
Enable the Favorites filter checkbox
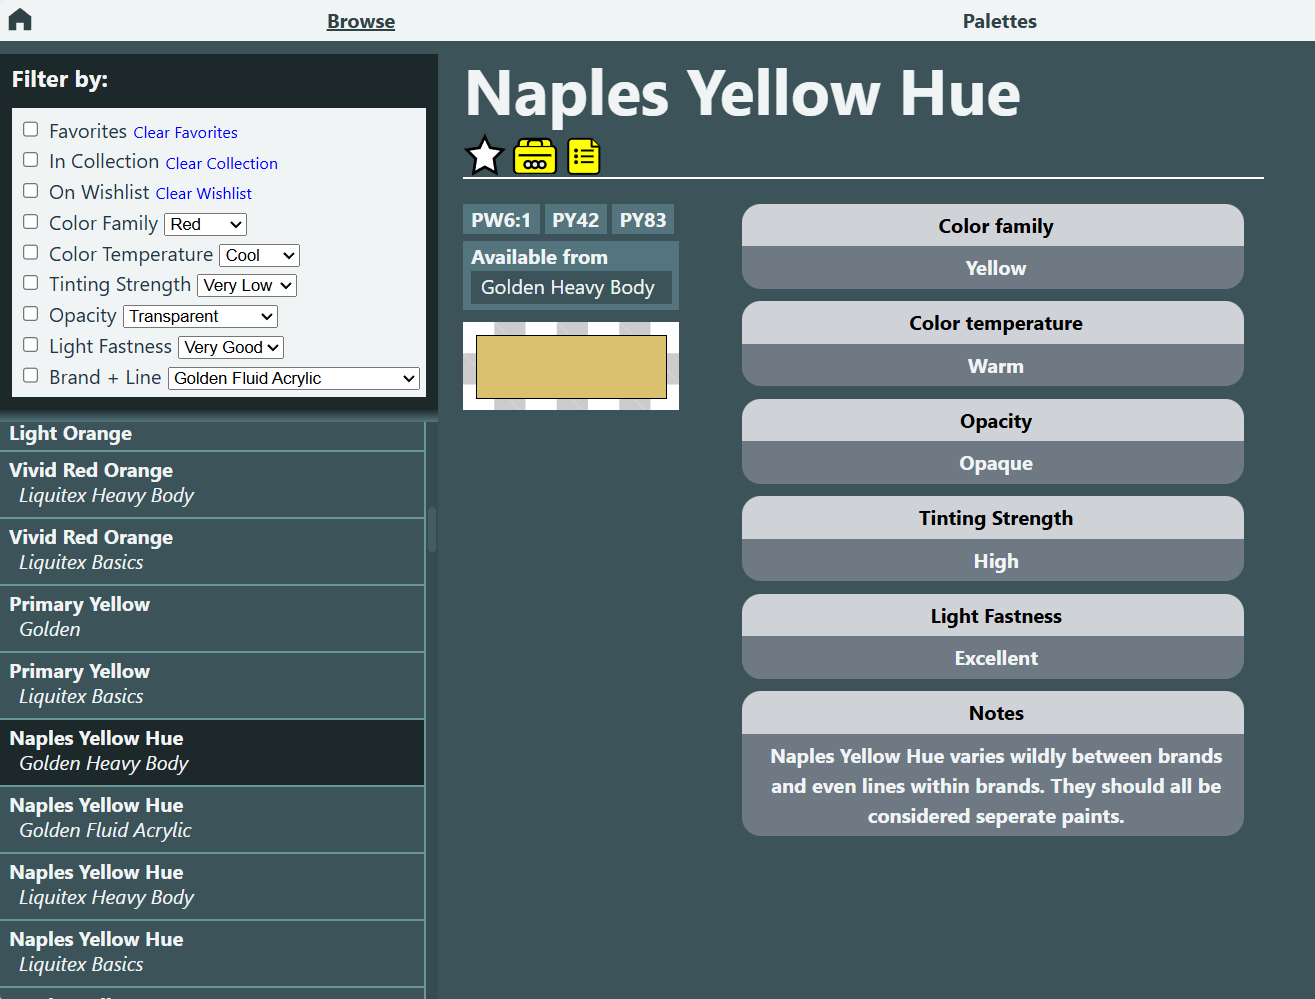click(31, 130)
